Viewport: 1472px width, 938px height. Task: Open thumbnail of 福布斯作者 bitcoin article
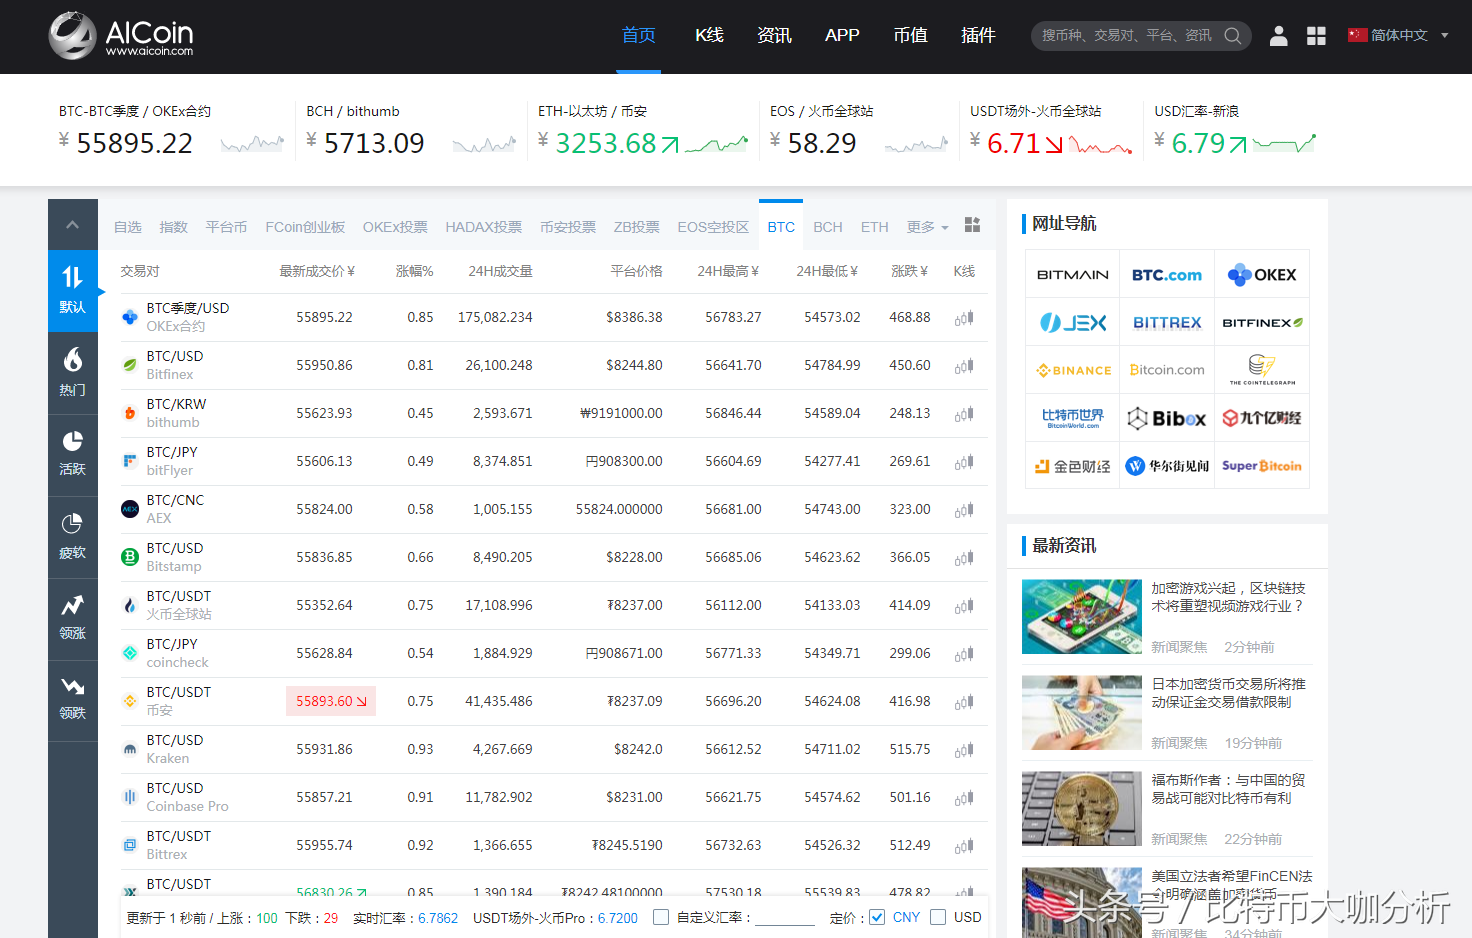click(1082, 808)
